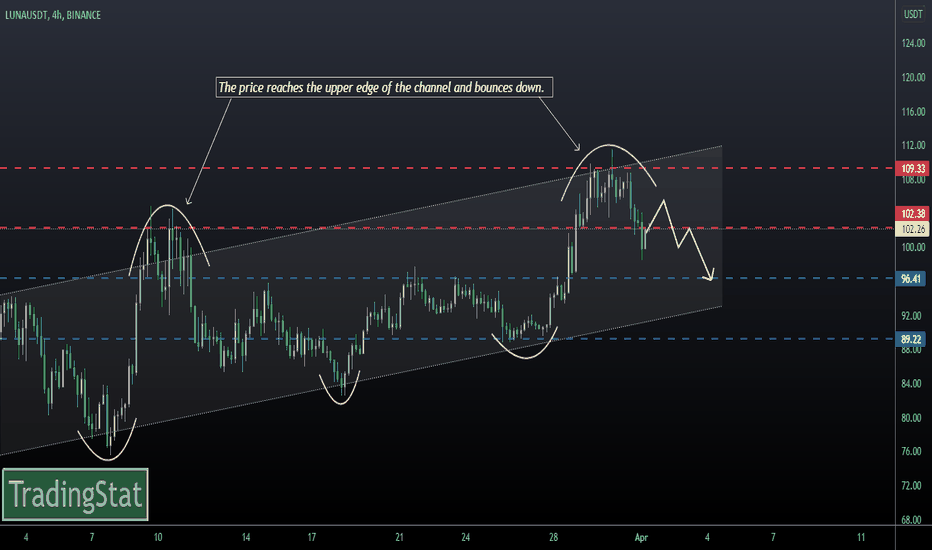Click the date 21 on the time axis
The image size is (932, 550).
tap(399, 538)
